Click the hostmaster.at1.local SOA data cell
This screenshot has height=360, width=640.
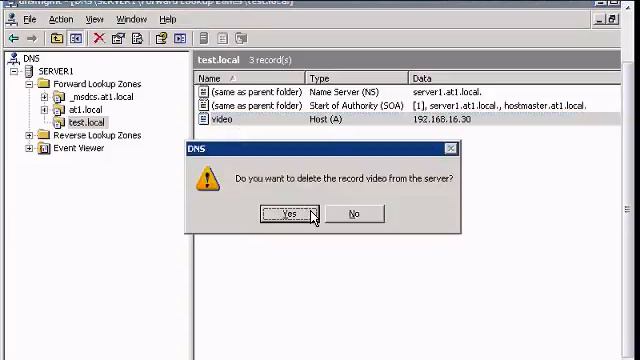(499, 105)
